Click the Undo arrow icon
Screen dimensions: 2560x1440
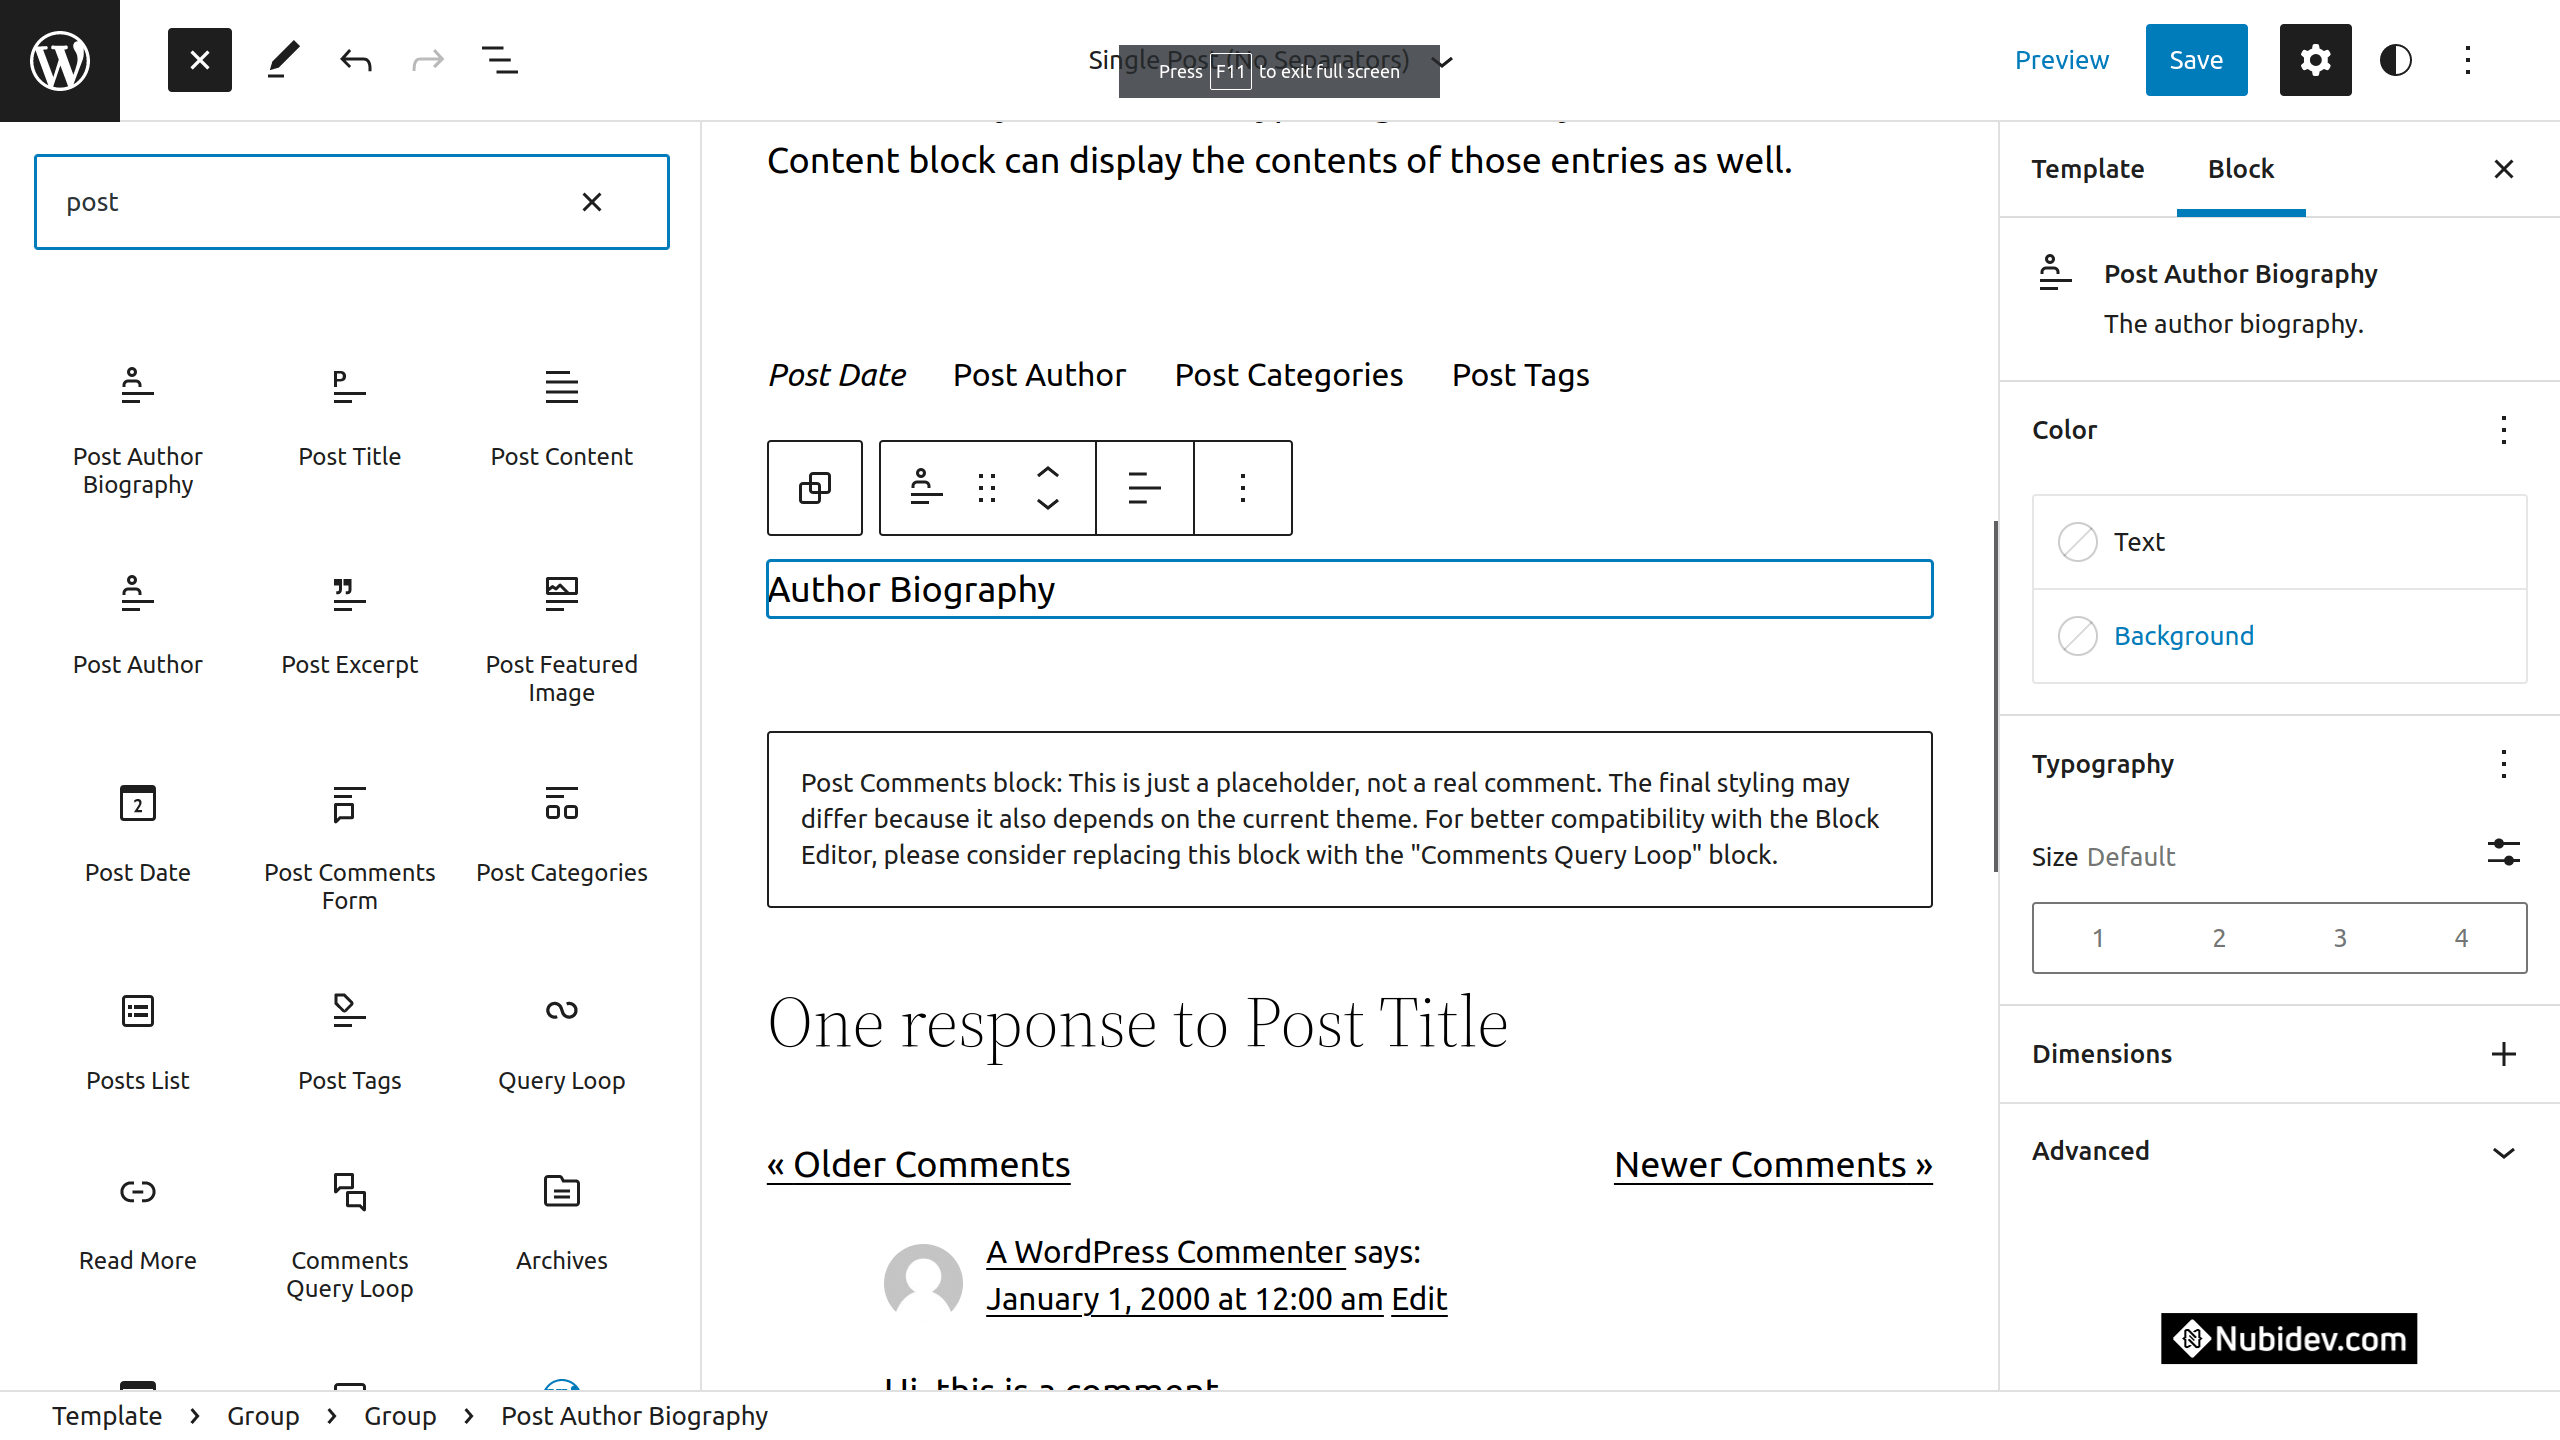pos(355,60)
